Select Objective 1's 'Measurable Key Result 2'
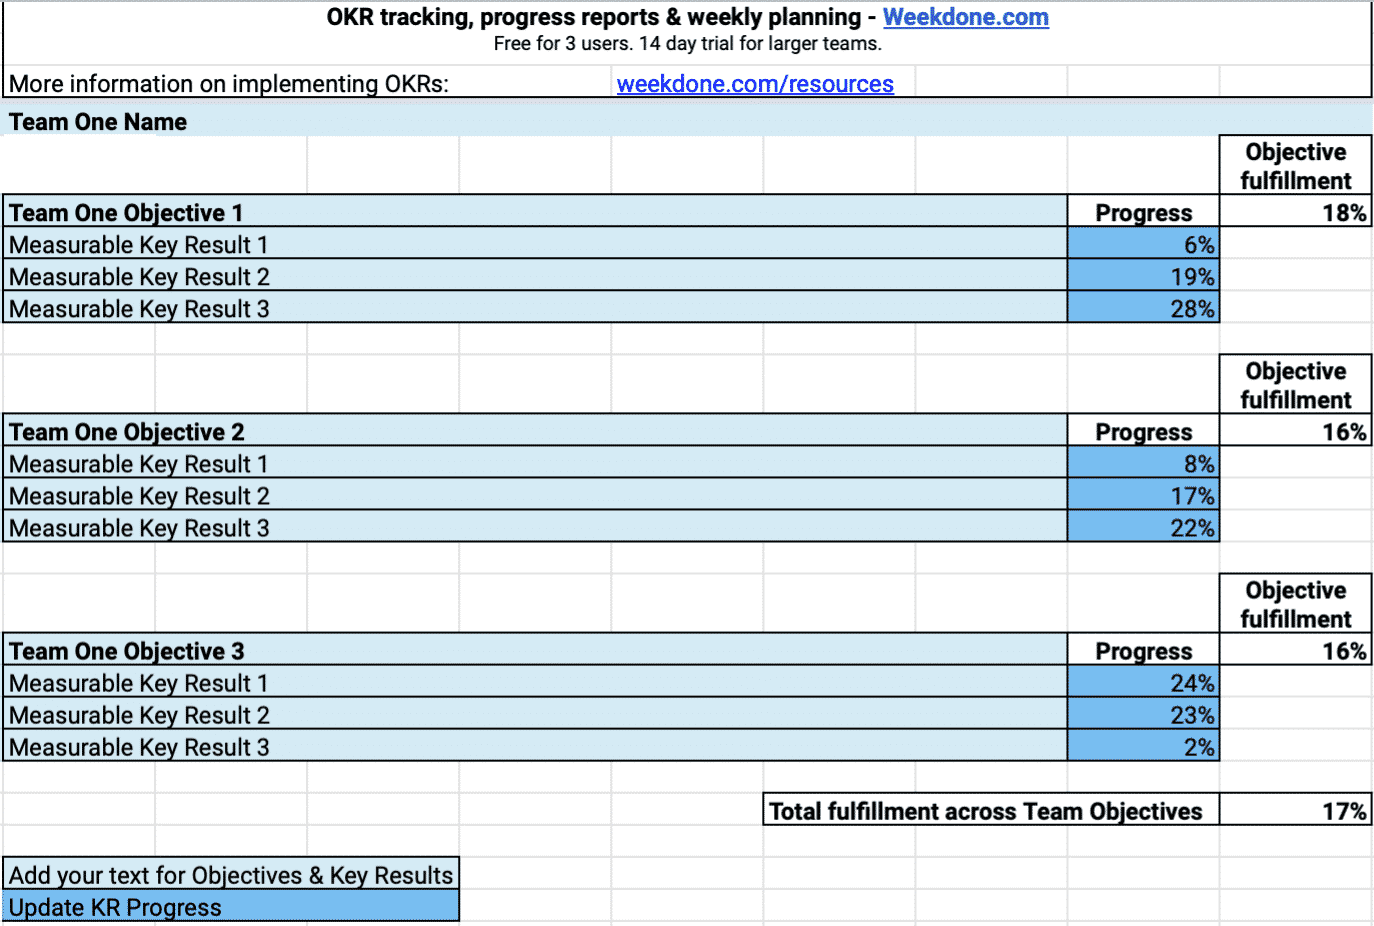The width and height of the screenshot is (1374, 926). pos(536,276)
